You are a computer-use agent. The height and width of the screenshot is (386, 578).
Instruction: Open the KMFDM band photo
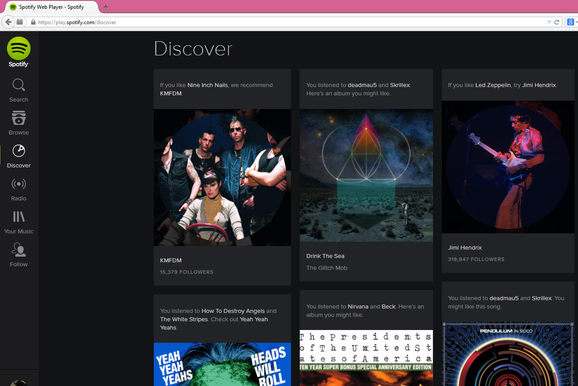222,177
